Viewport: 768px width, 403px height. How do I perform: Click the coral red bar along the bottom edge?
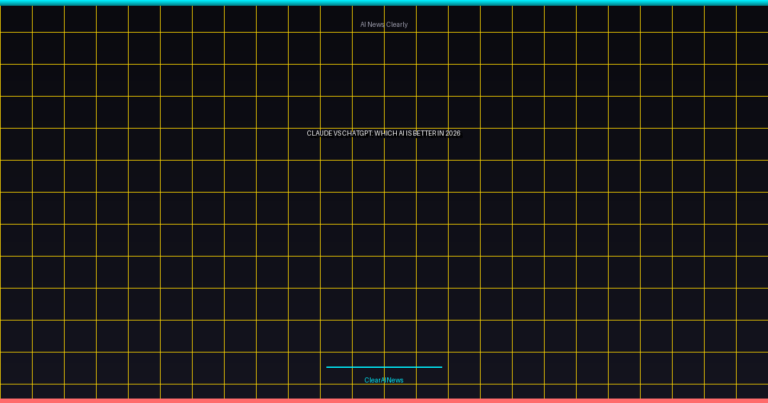(384, 400)
